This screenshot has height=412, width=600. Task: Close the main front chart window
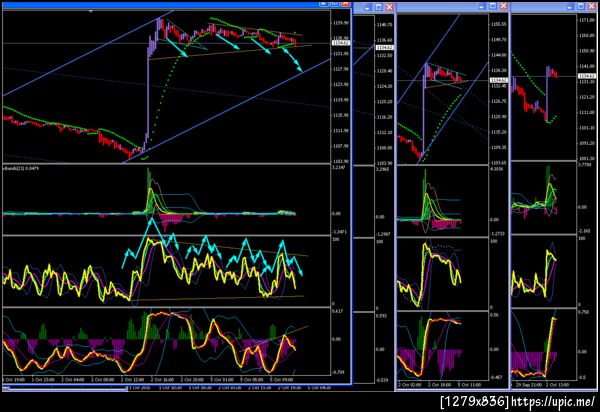(346, 3)
